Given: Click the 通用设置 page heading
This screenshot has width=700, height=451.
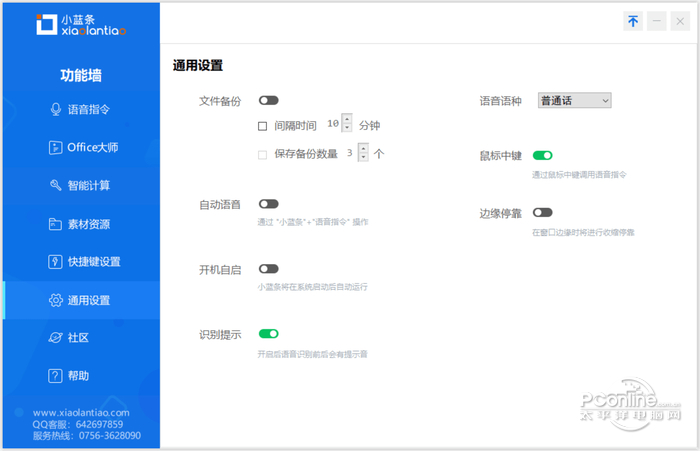Looking at the screenshot, I should (x=198, y=66).
